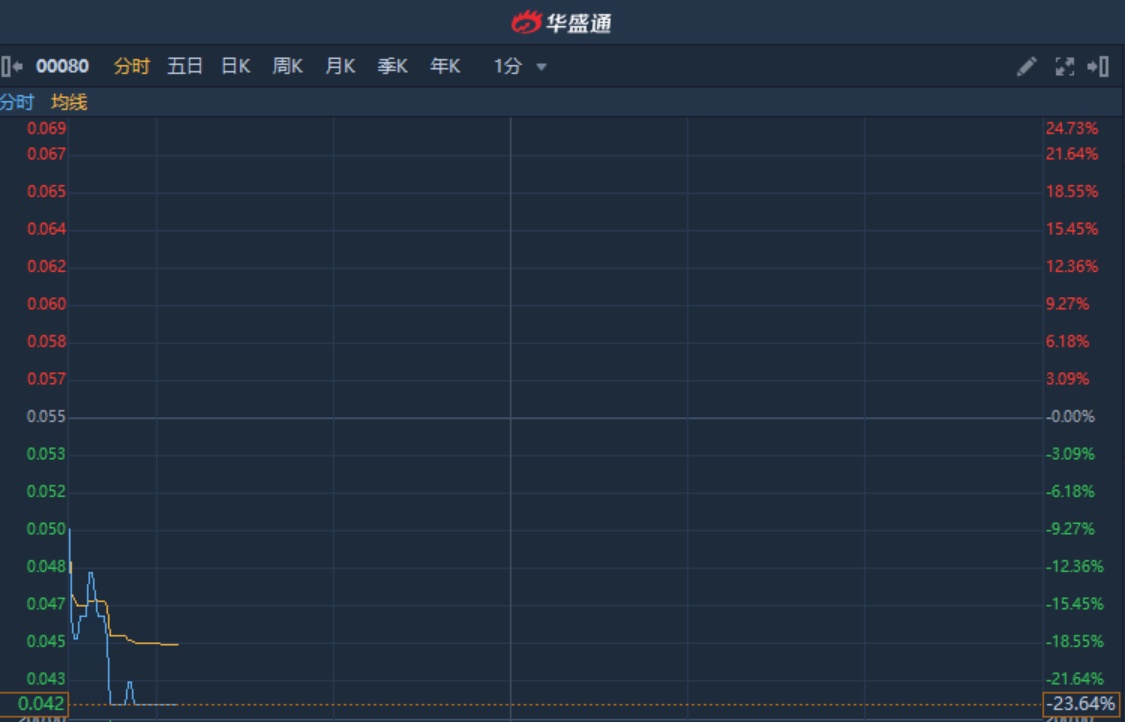Open the 年K chart tab
1125x722 pixels.
pos(445,67)
